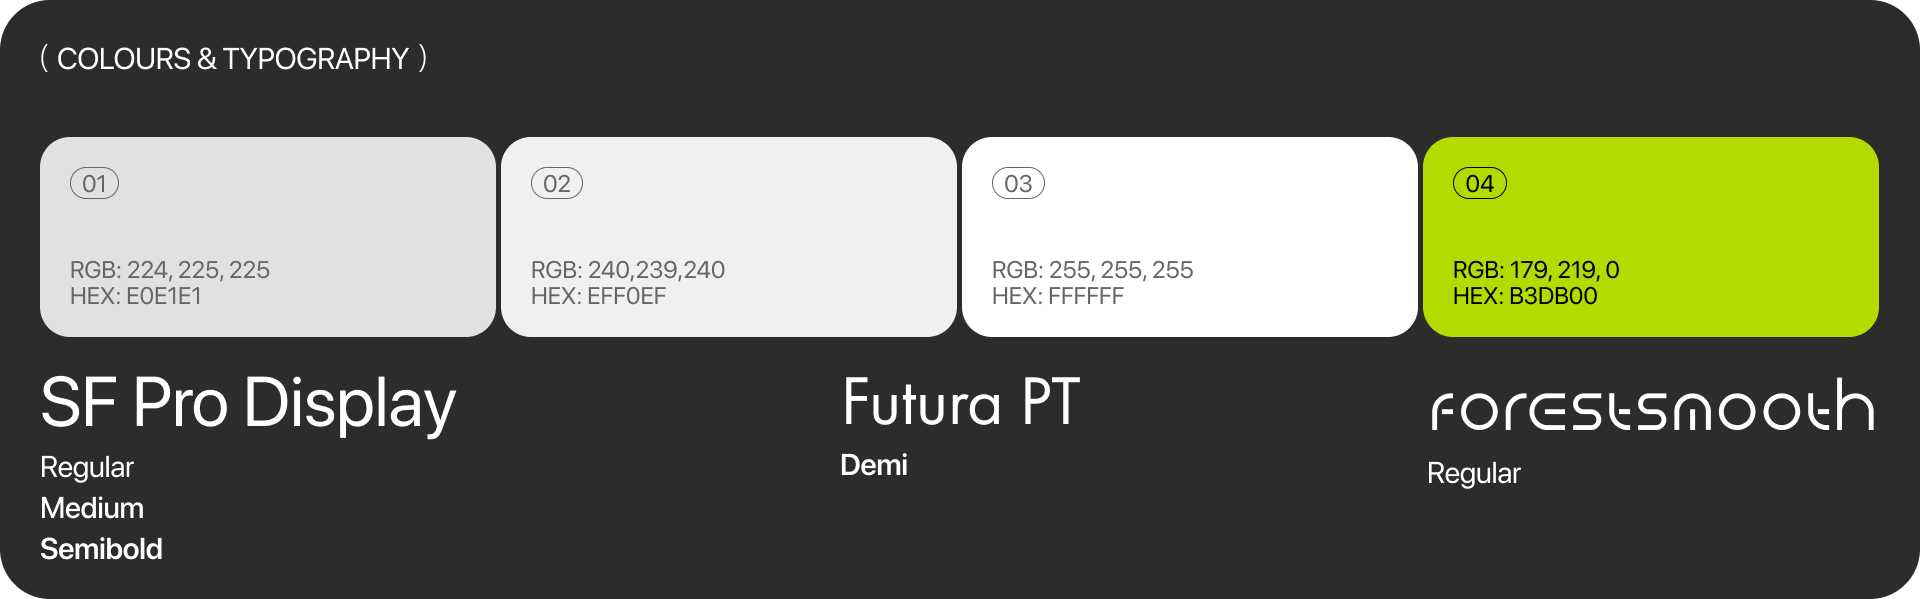Screen dimensions: 1920x599
Task: Click the forestsmooth typeface sample
Action: coord(1652,406)
